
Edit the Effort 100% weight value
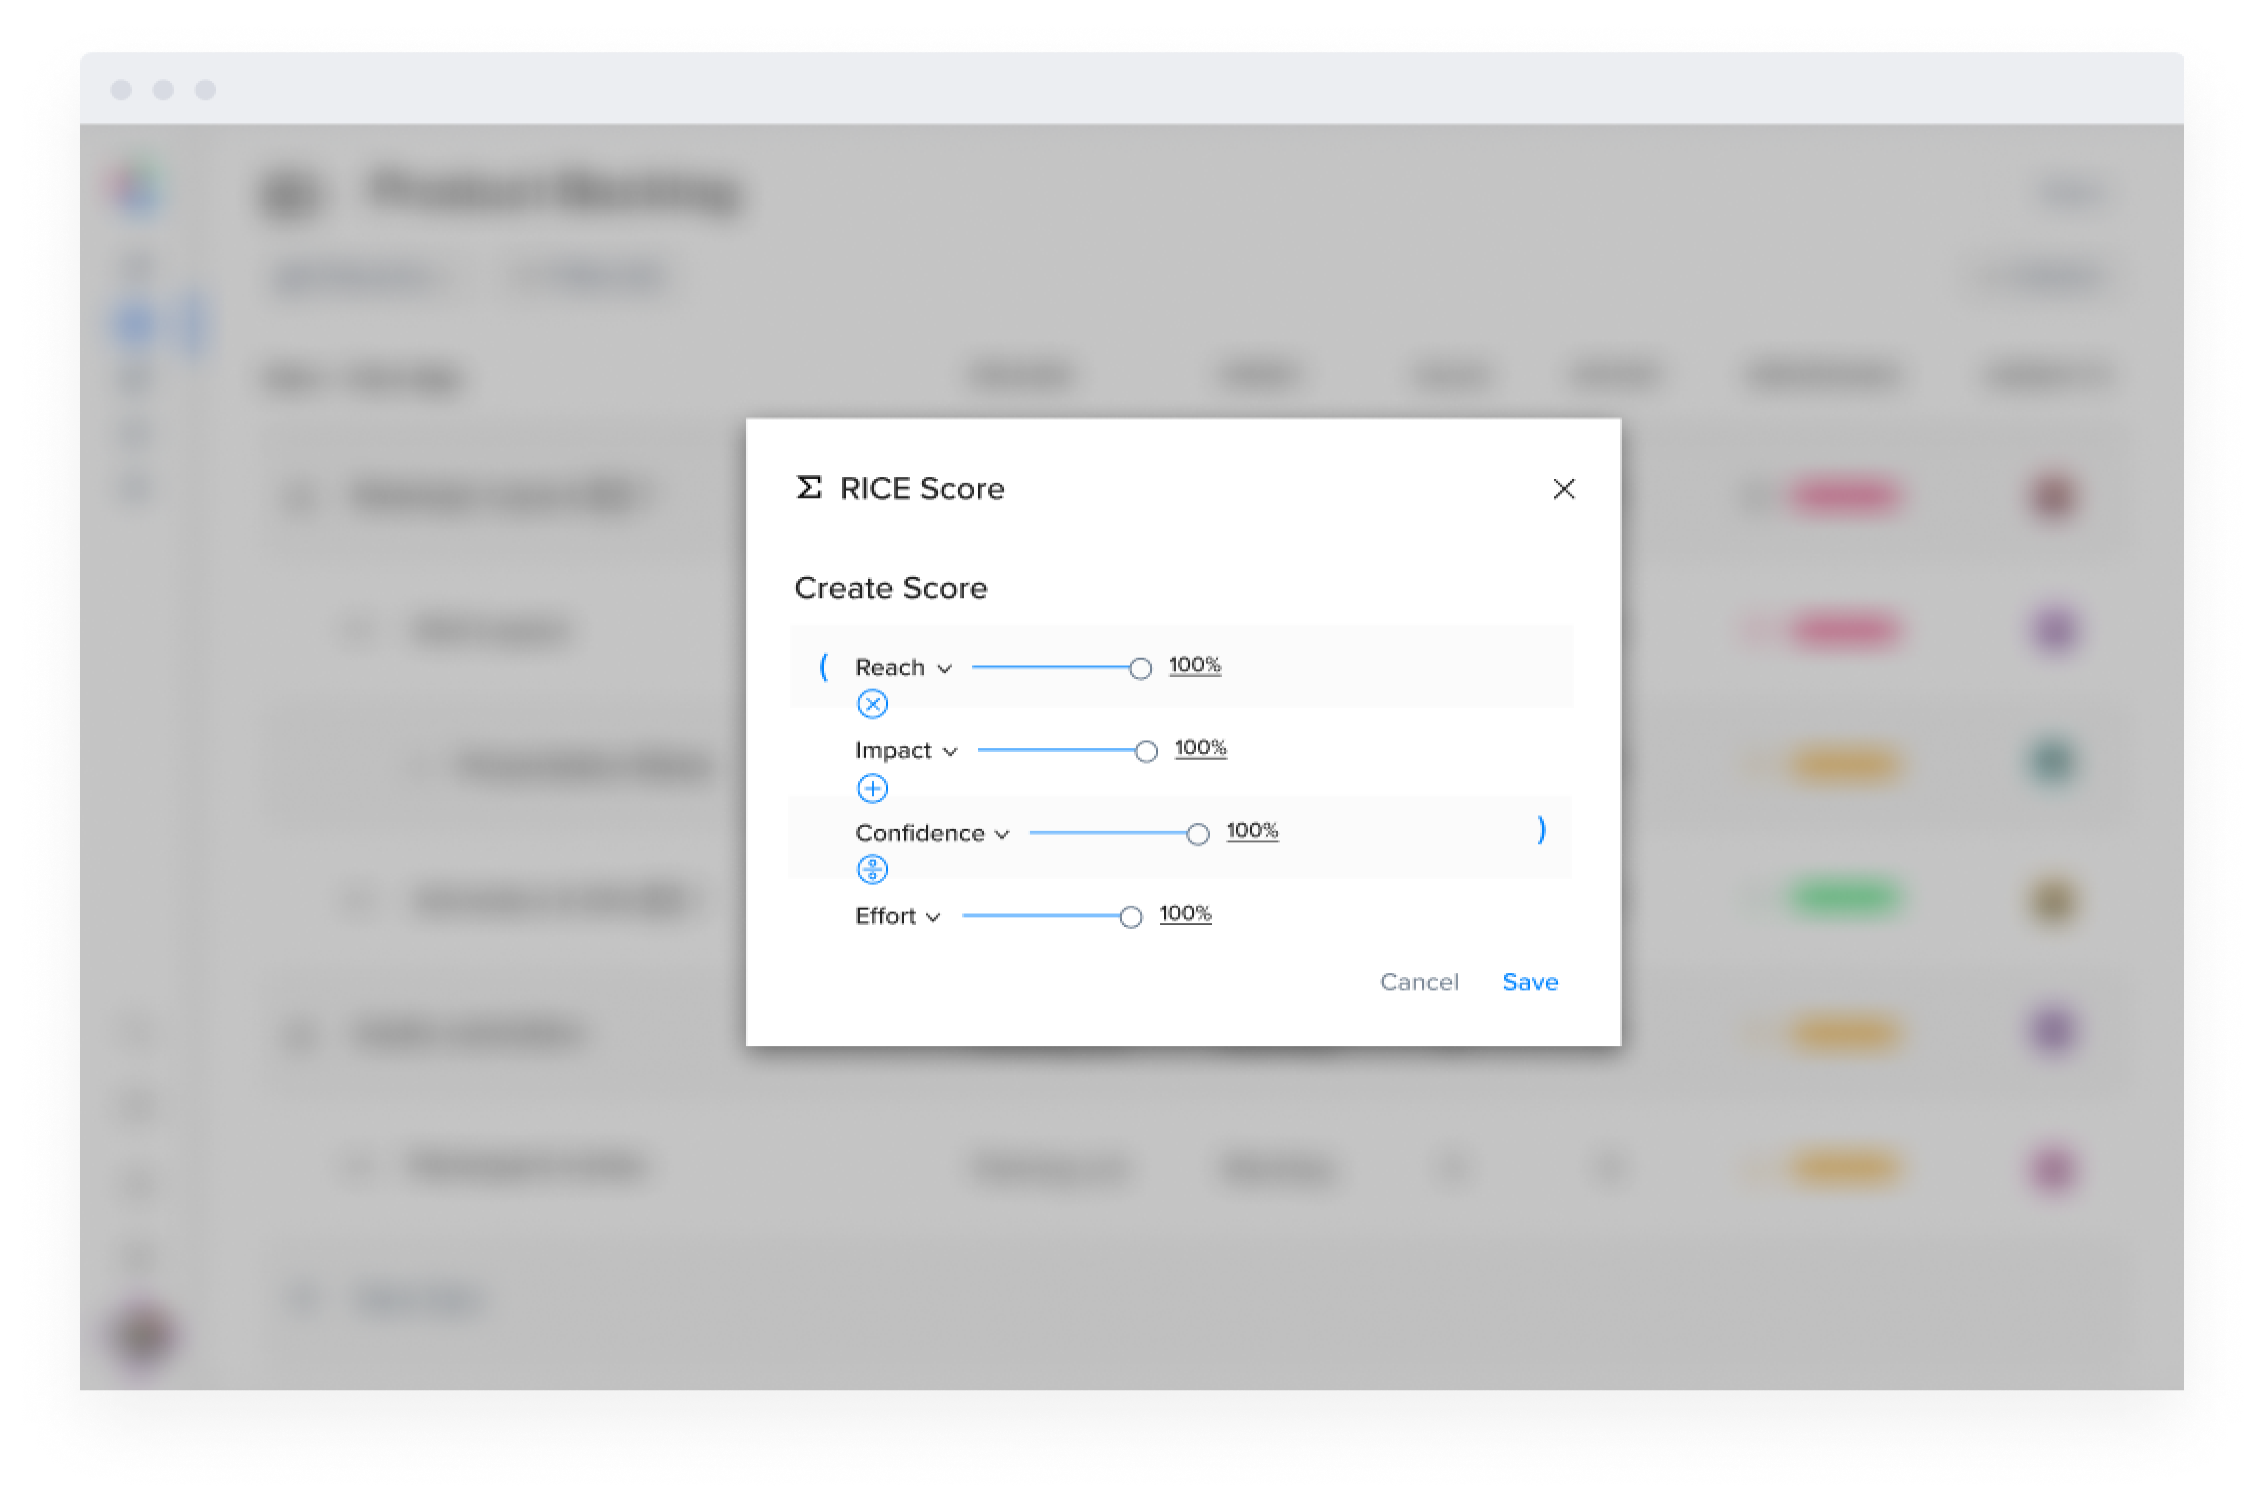click(1185, 914)
